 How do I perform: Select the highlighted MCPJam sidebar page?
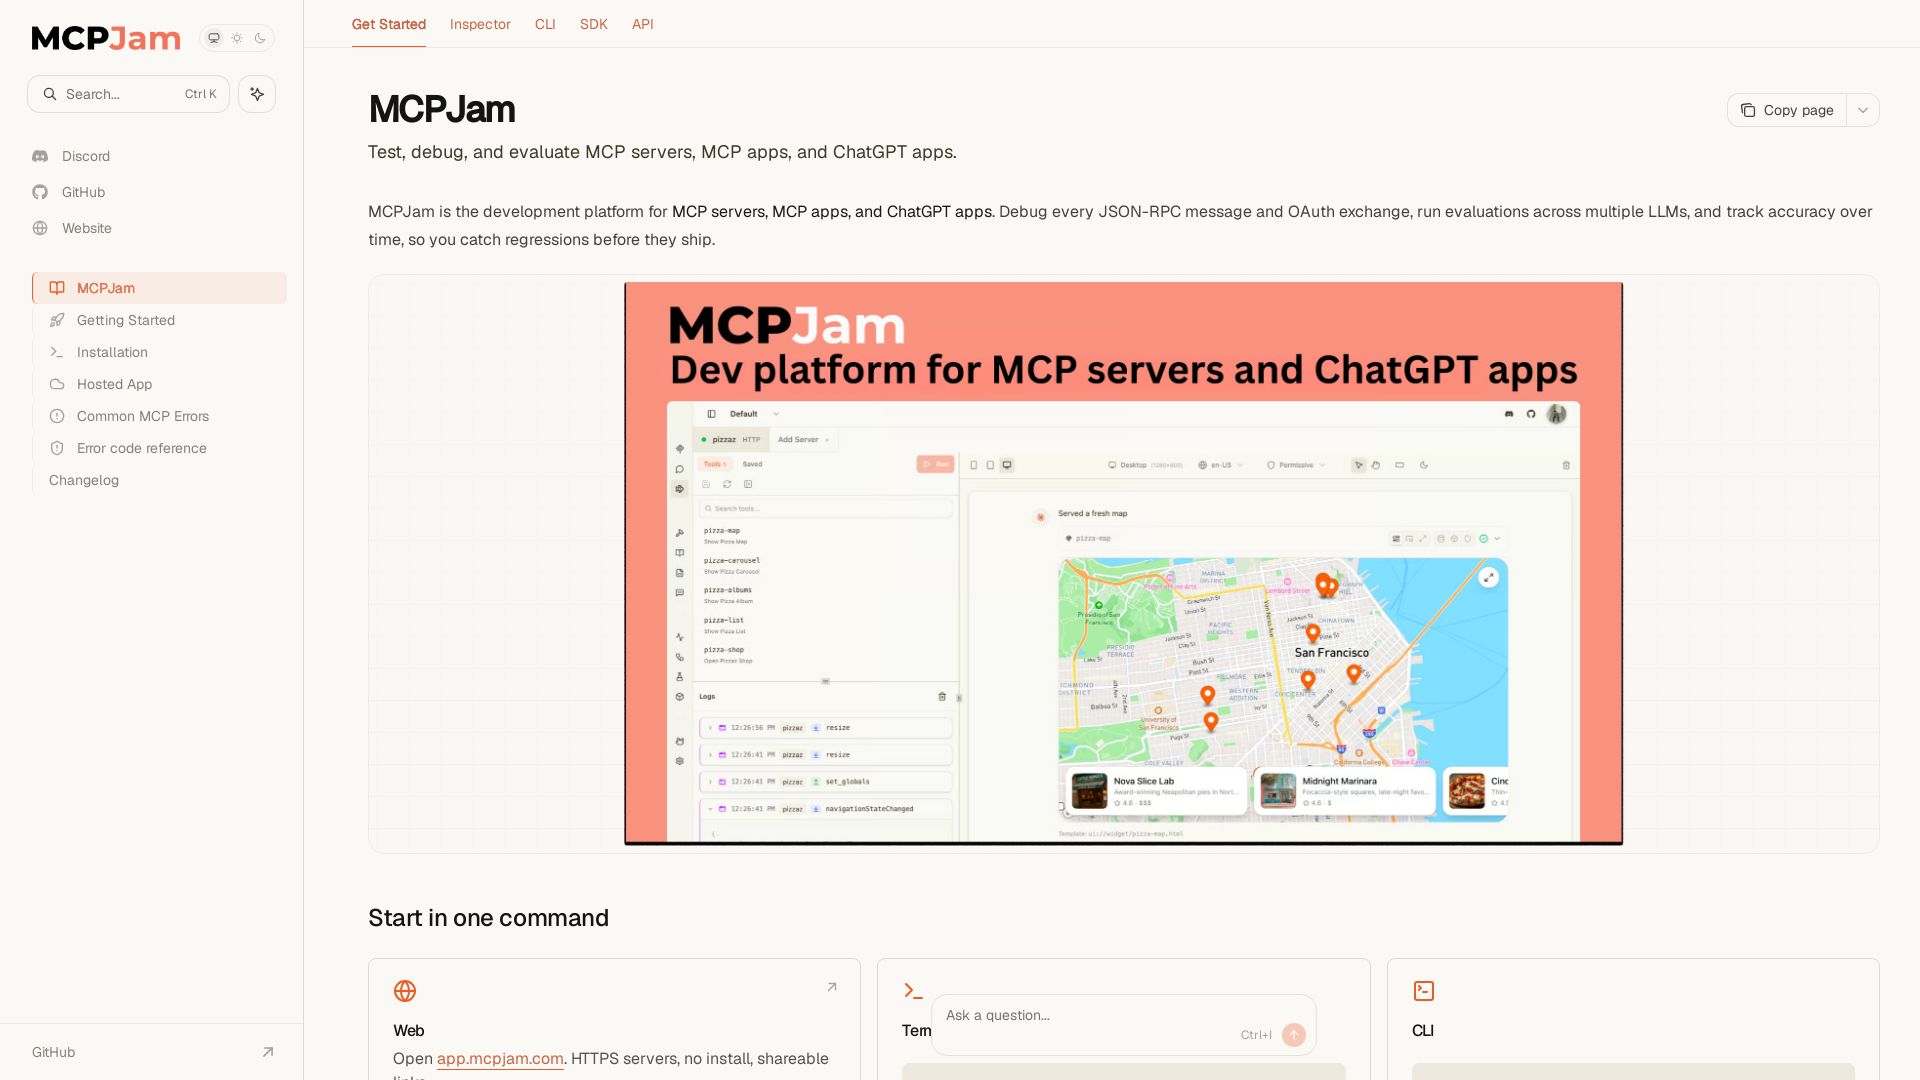tap(160, 288)
